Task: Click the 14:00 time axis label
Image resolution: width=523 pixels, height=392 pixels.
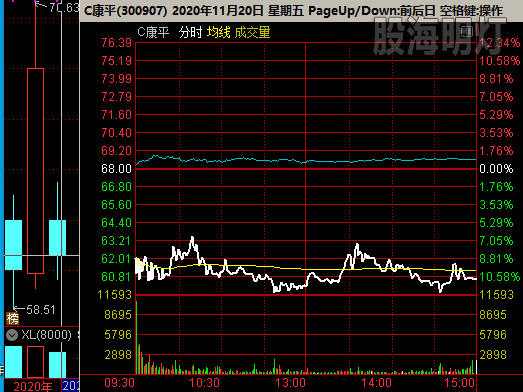Action: click(x=377, y=383)
